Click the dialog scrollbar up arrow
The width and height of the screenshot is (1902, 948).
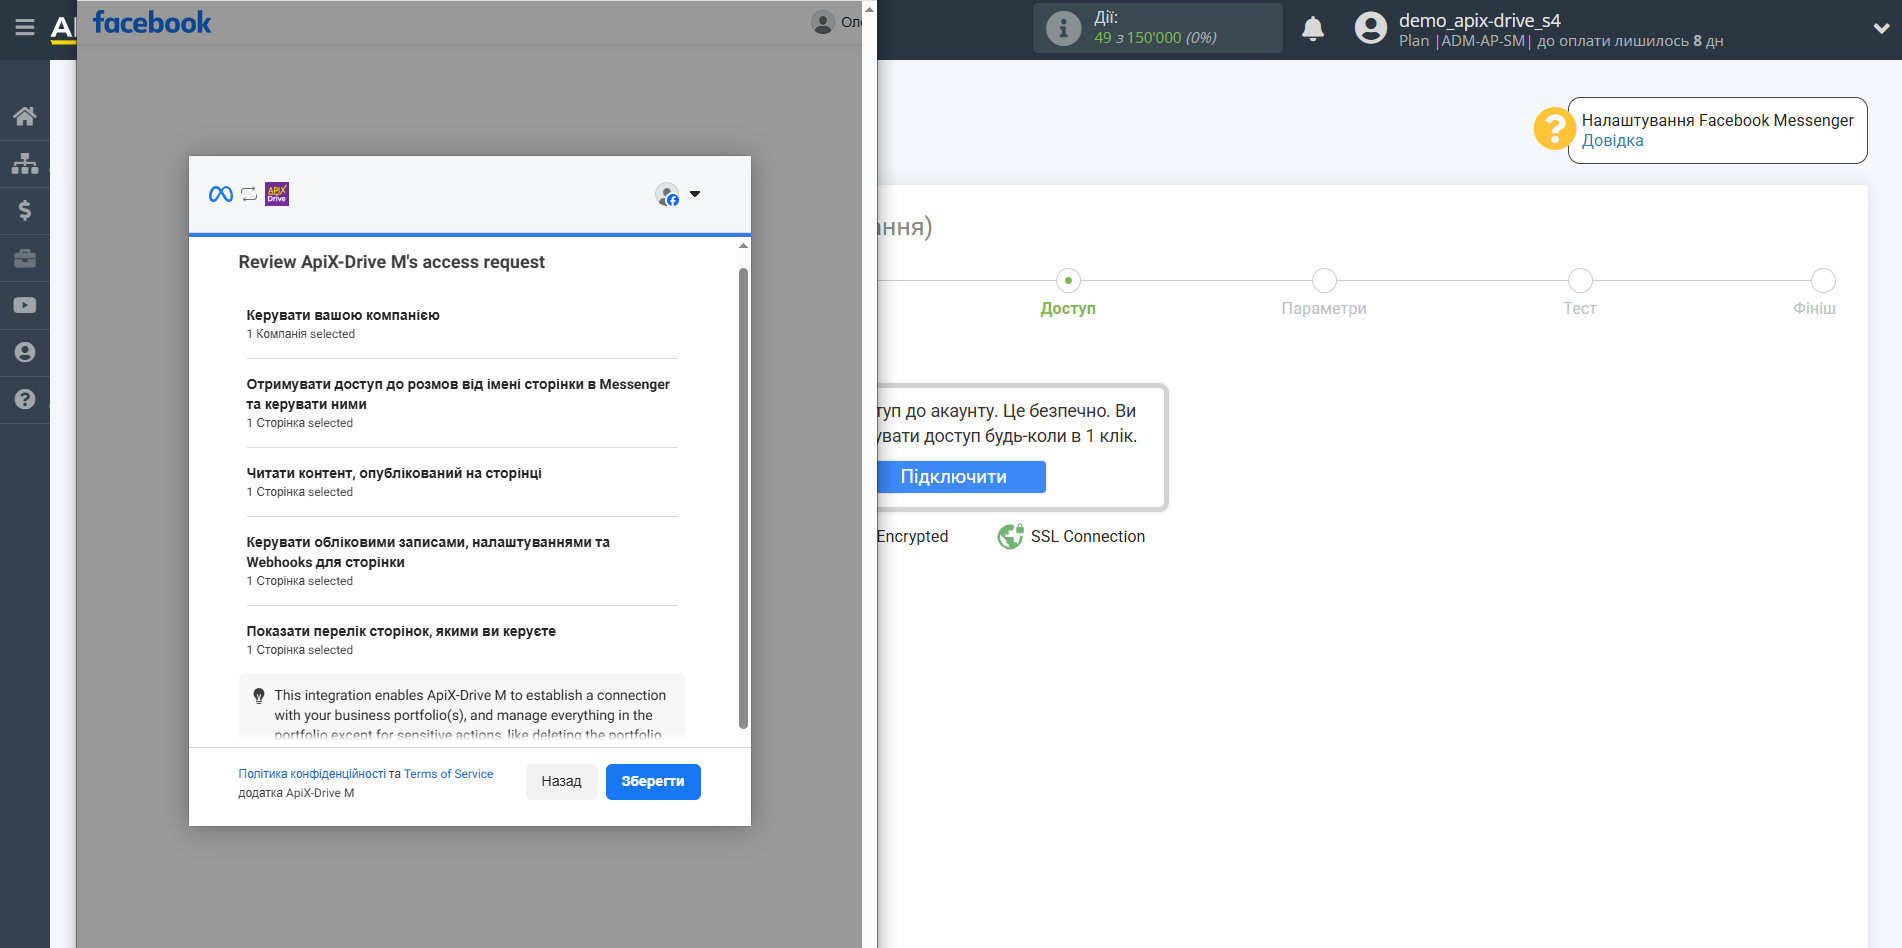tap(743, 245)
